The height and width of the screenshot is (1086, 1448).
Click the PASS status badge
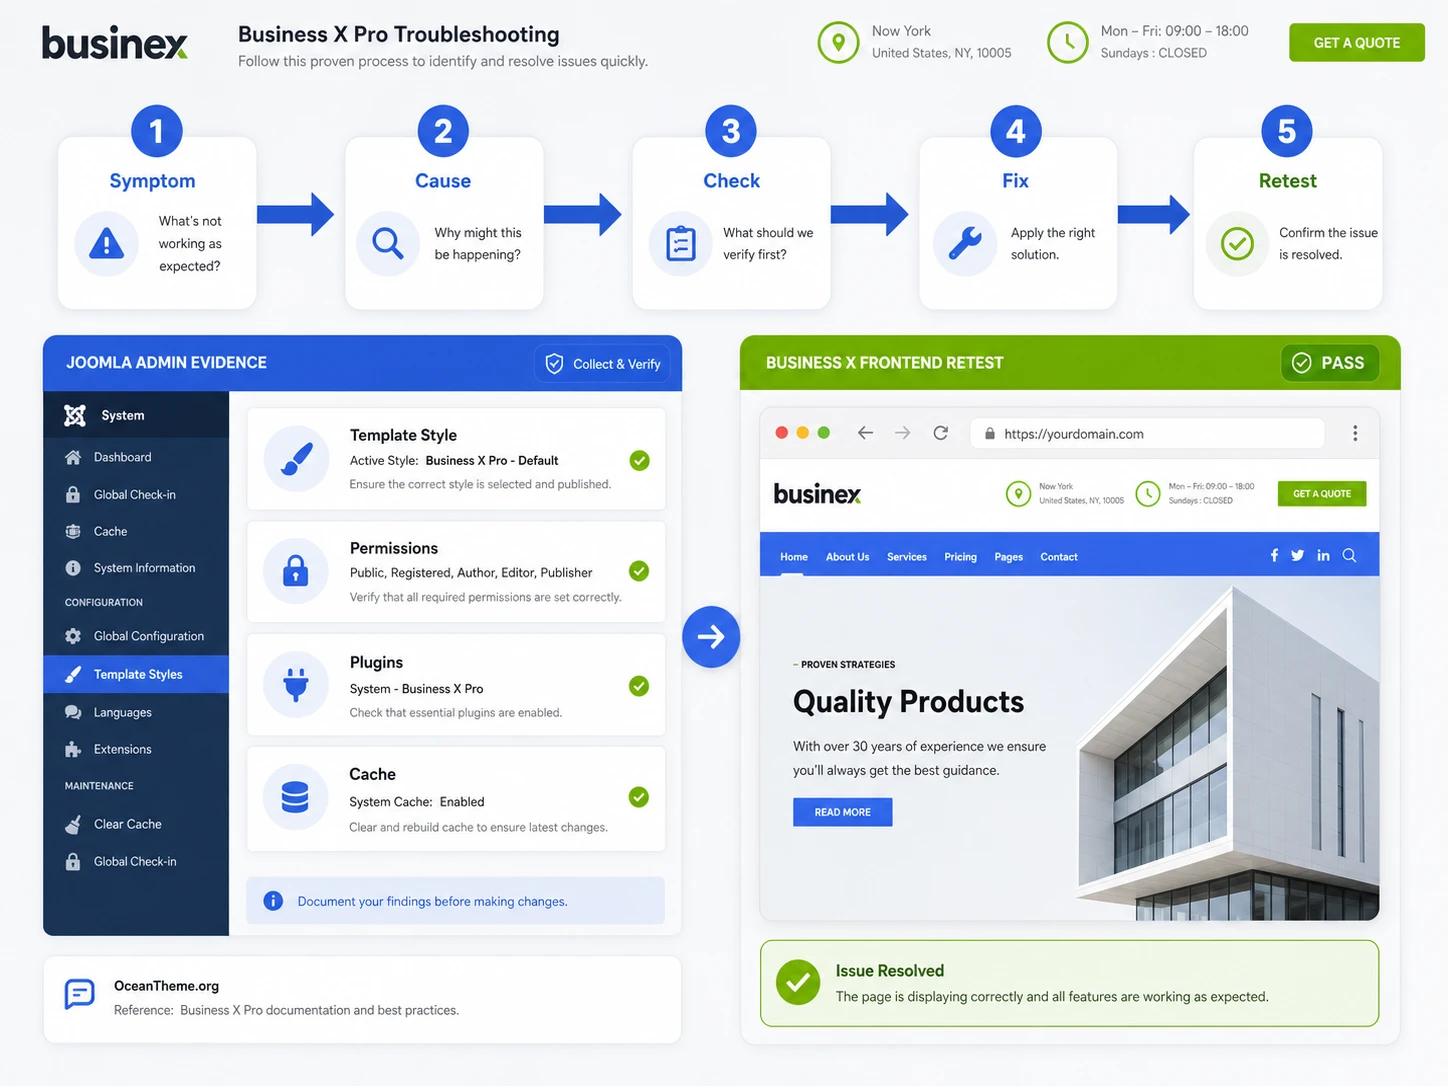click(x=1329, y=363)
